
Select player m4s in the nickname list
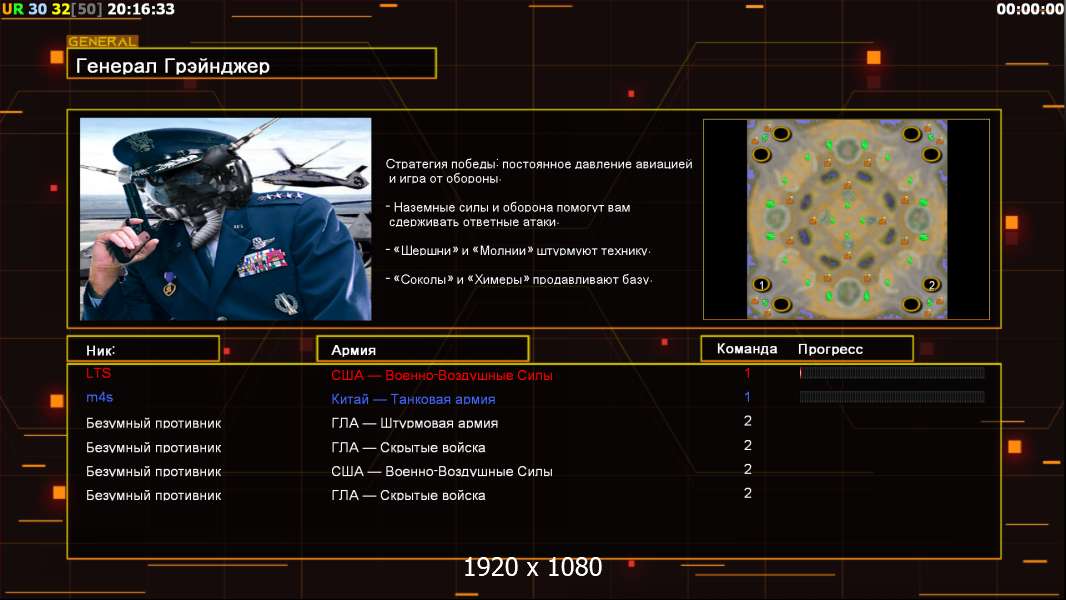[x=100, y=398]
